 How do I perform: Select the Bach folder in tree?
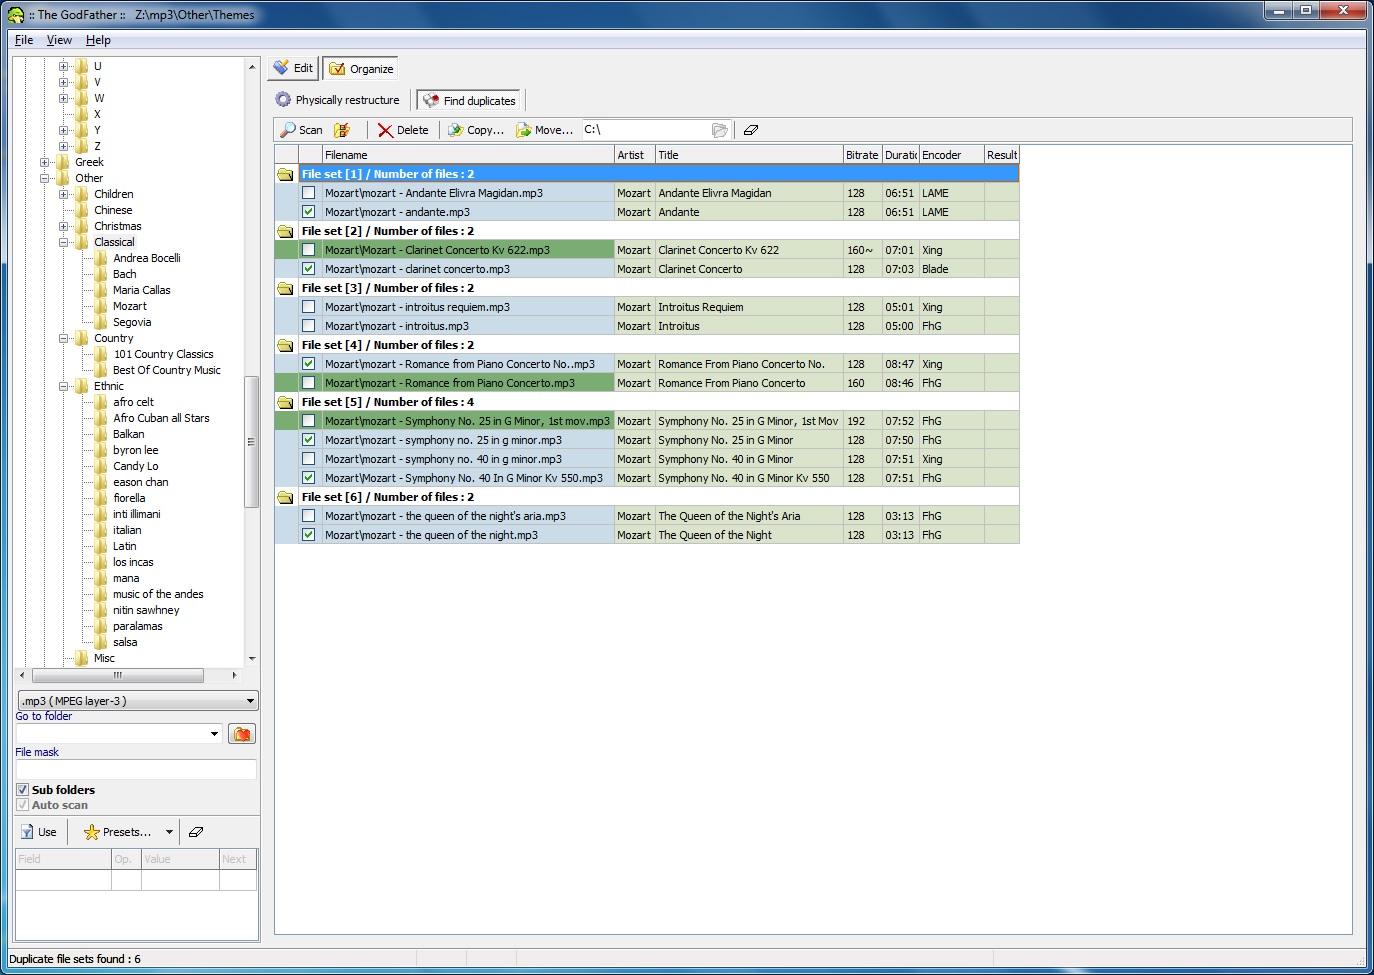tap(124, 274)
